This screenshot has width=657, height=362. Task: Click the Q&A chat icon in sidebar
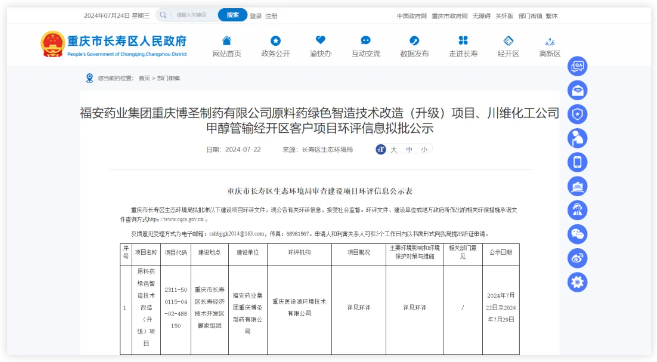577,66
